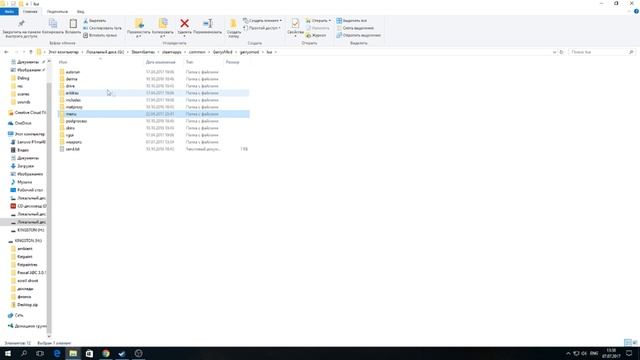
Task: Click Select all (Выделить все)
Action: (x=351, y=20)
